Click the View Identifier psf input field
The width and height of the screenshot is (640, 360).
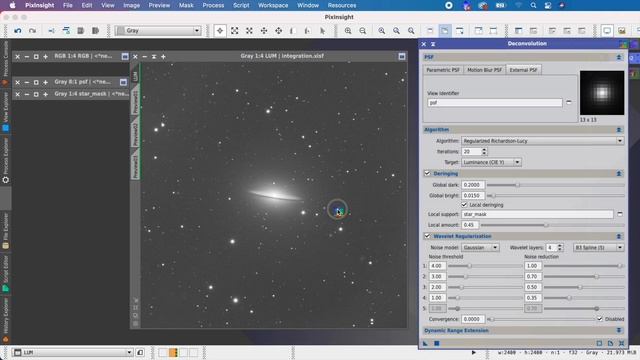(495, 102)
